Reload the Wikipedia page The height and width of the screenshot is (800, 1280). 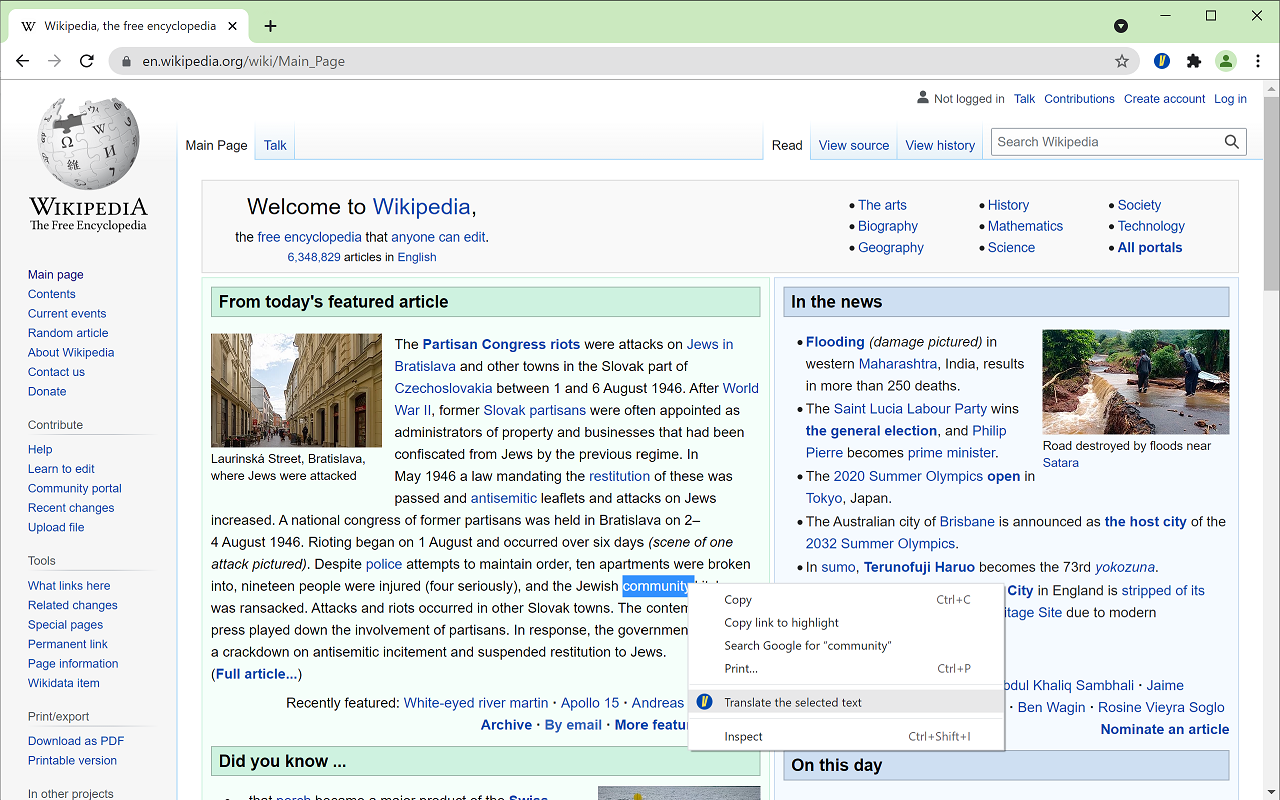(87, 61)
